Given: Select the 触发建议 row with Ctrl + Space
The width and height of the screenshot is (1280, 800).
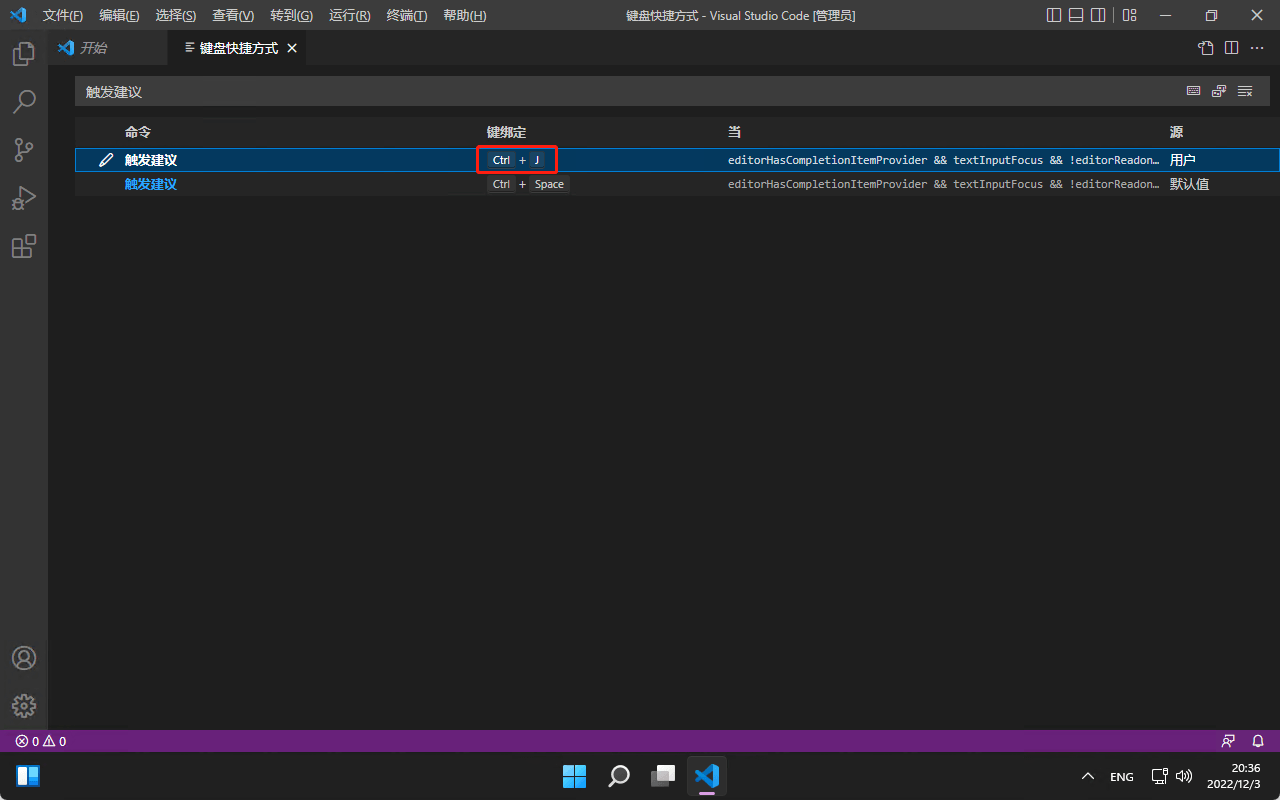Looking at the screenshot, I should (x=677, y=184).
